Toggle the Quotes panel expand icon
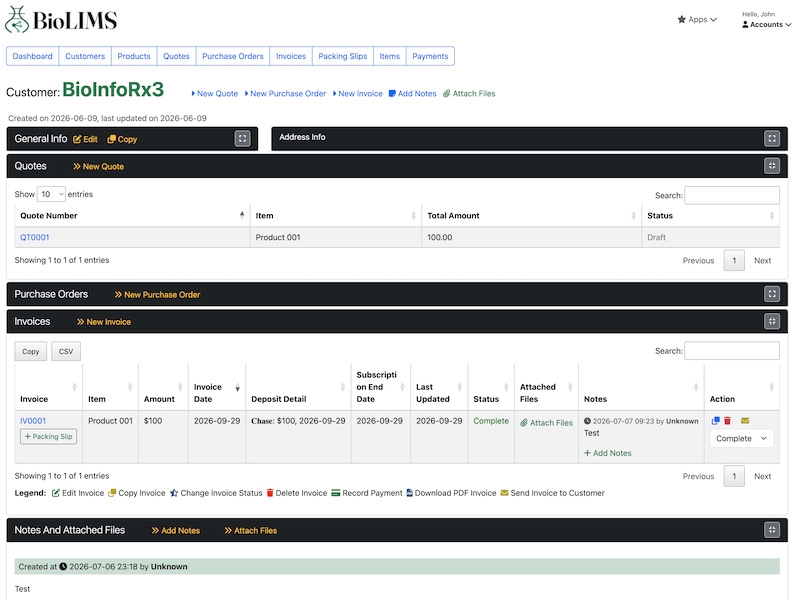The image size is (795, 600). pyautogui.click(x=772, y=166)
